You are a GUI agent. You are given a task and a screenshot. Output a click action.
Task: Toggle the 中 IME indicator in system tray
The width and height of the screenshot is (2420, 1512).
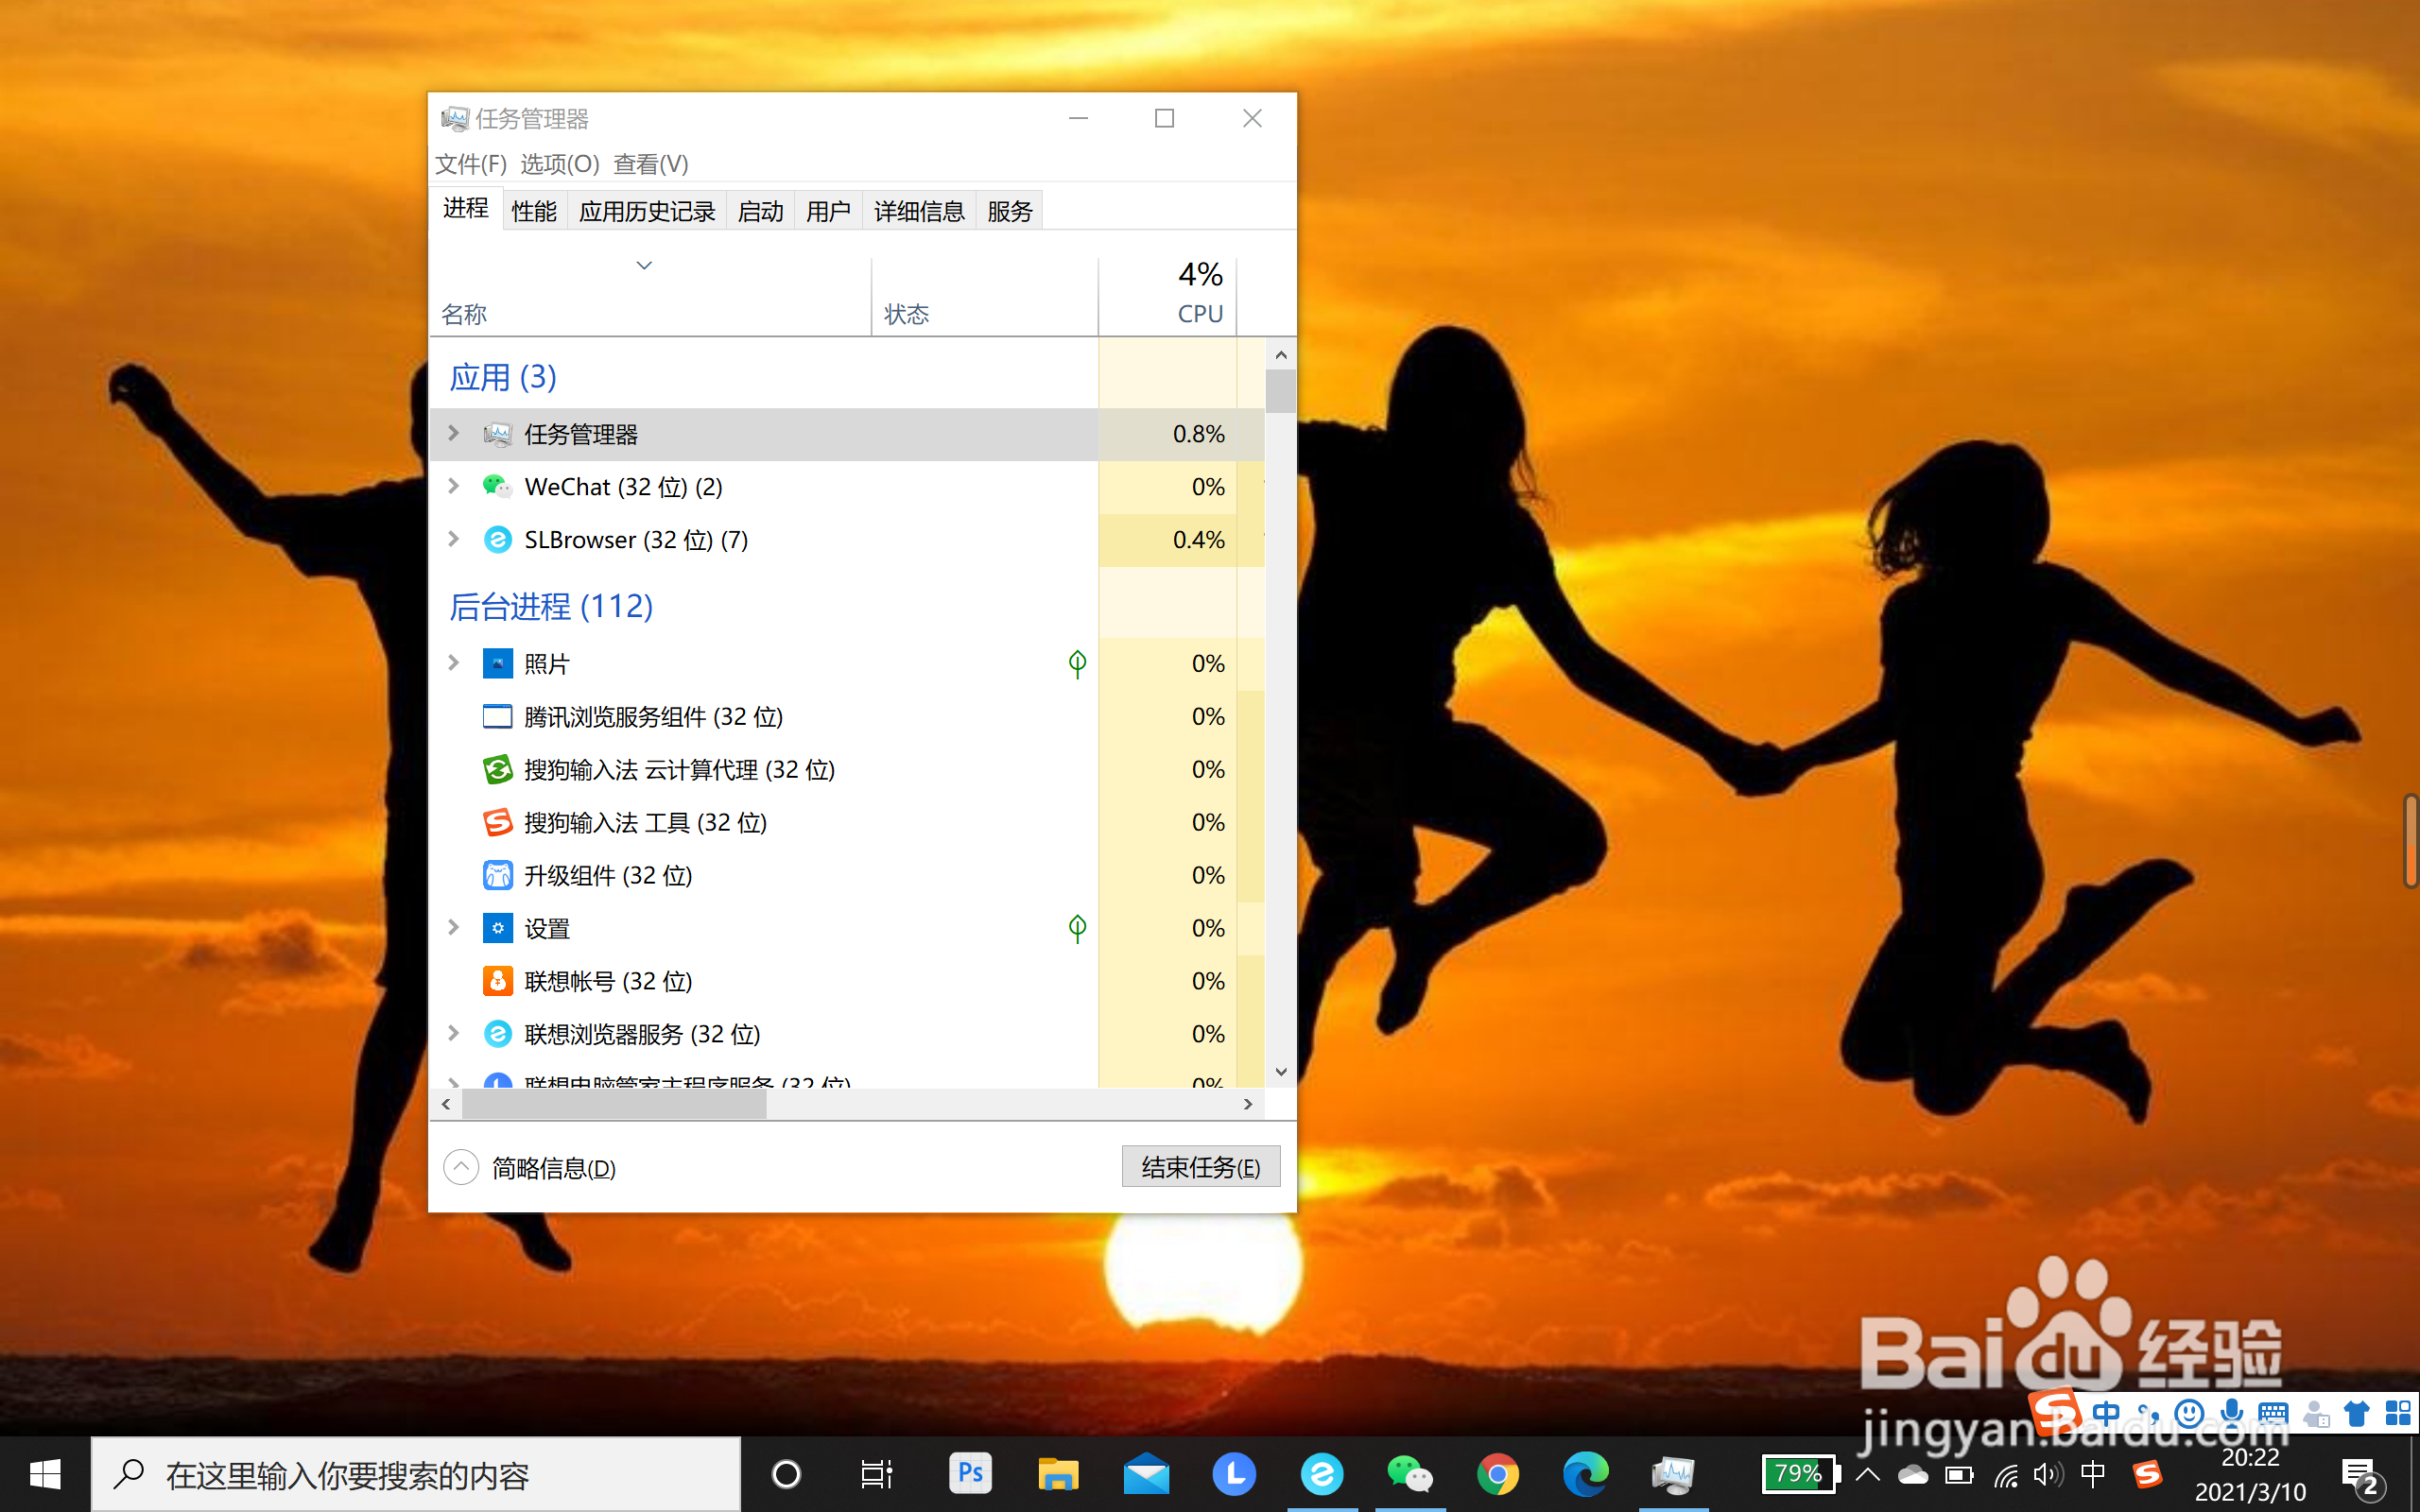click(2092, 1474)
